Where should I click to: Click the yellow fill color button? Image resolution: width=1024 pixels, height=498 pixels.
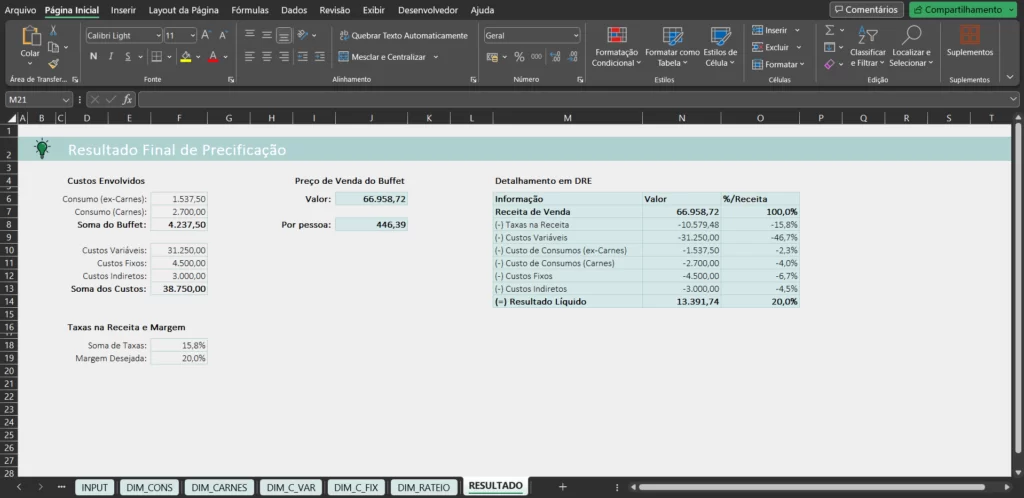point(185,57)
